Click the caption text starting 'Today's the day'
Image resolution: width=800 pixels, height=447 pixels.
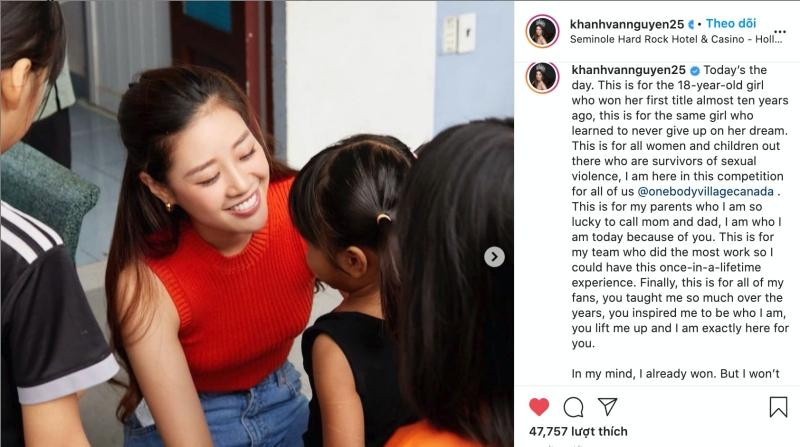click(680, 207)
